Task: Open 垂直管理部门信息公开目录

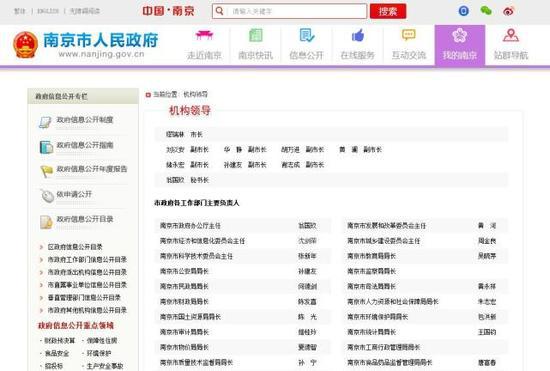Action: coord(84,297)
